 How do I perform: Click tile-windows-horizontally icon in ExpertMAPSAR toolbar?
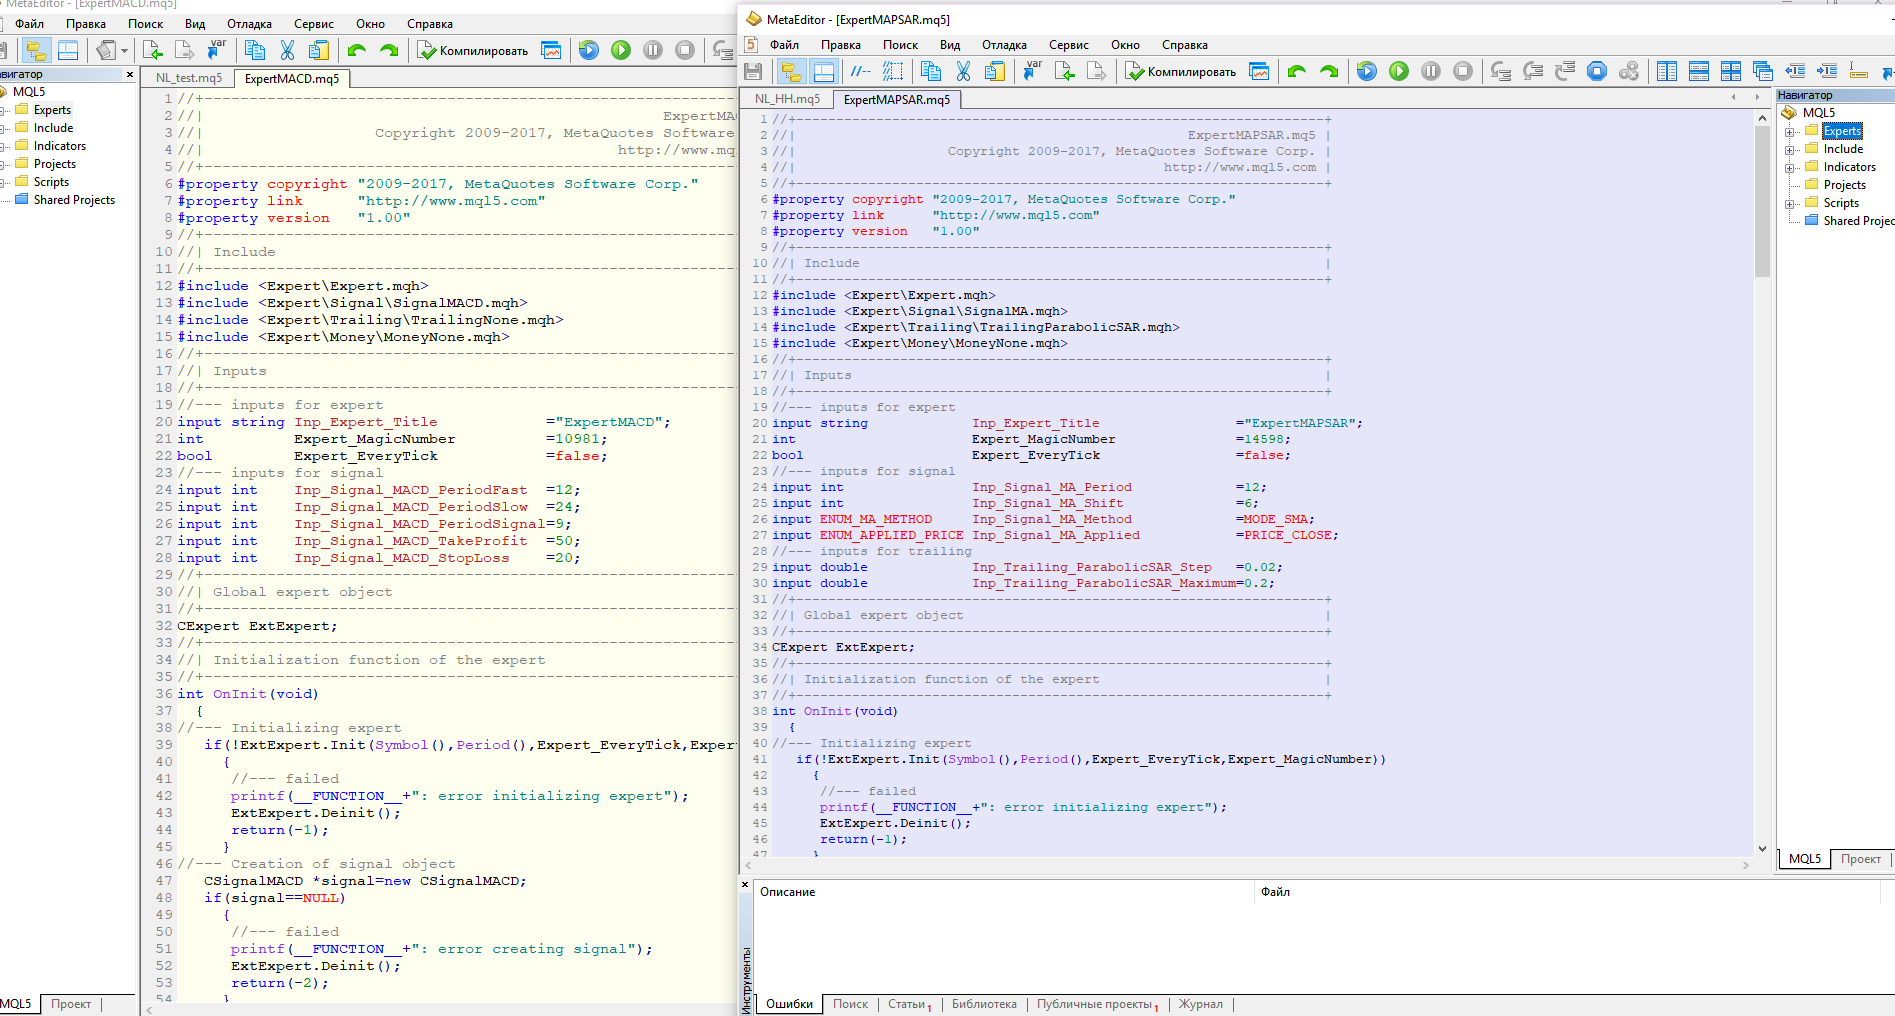(1699, 71)
